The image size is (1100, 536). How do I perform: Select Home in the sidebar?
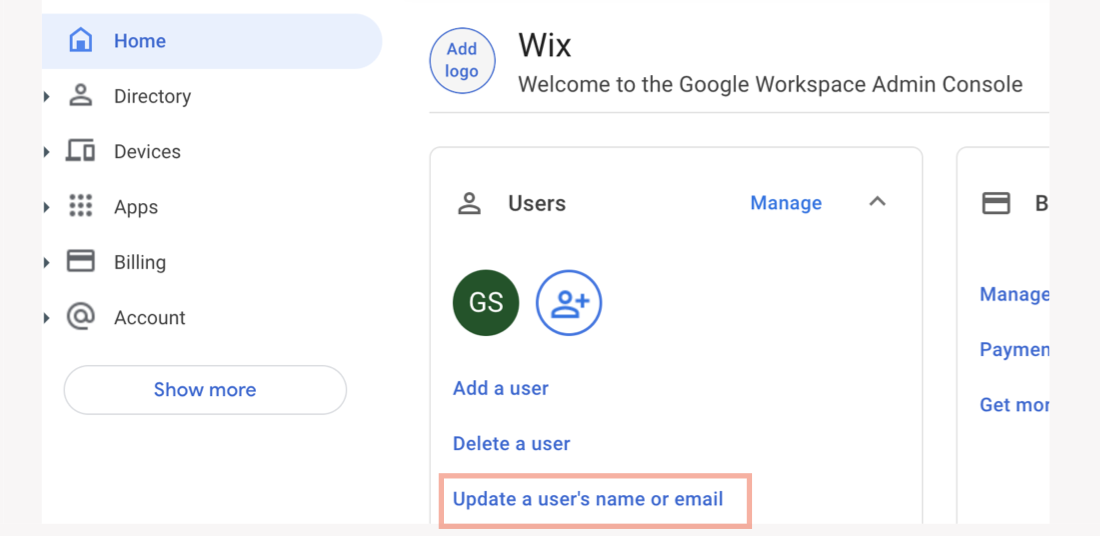click(x=212, y=41)
